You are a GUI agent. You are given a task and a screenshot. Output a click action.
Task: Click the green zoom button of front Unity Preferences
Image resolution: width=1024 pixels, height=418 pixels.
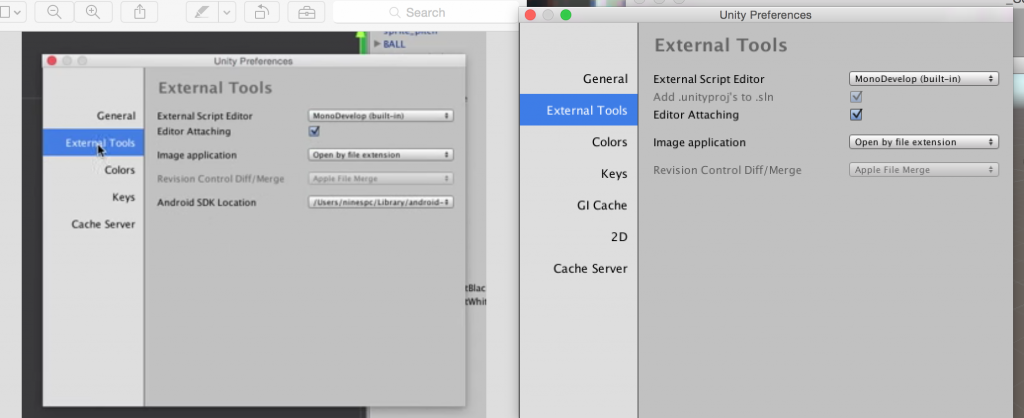(566, 15)
